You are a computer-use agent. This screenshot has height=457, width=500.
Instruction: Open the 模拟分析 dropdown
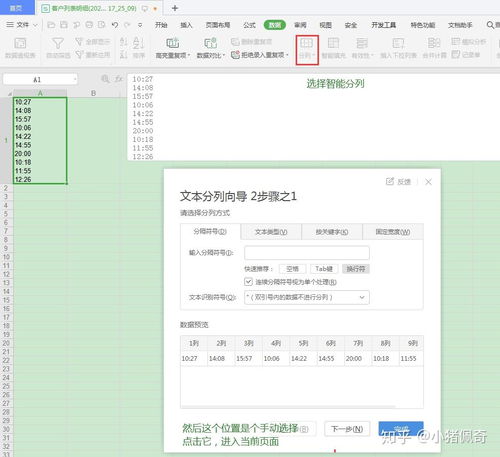coord(468,42)
